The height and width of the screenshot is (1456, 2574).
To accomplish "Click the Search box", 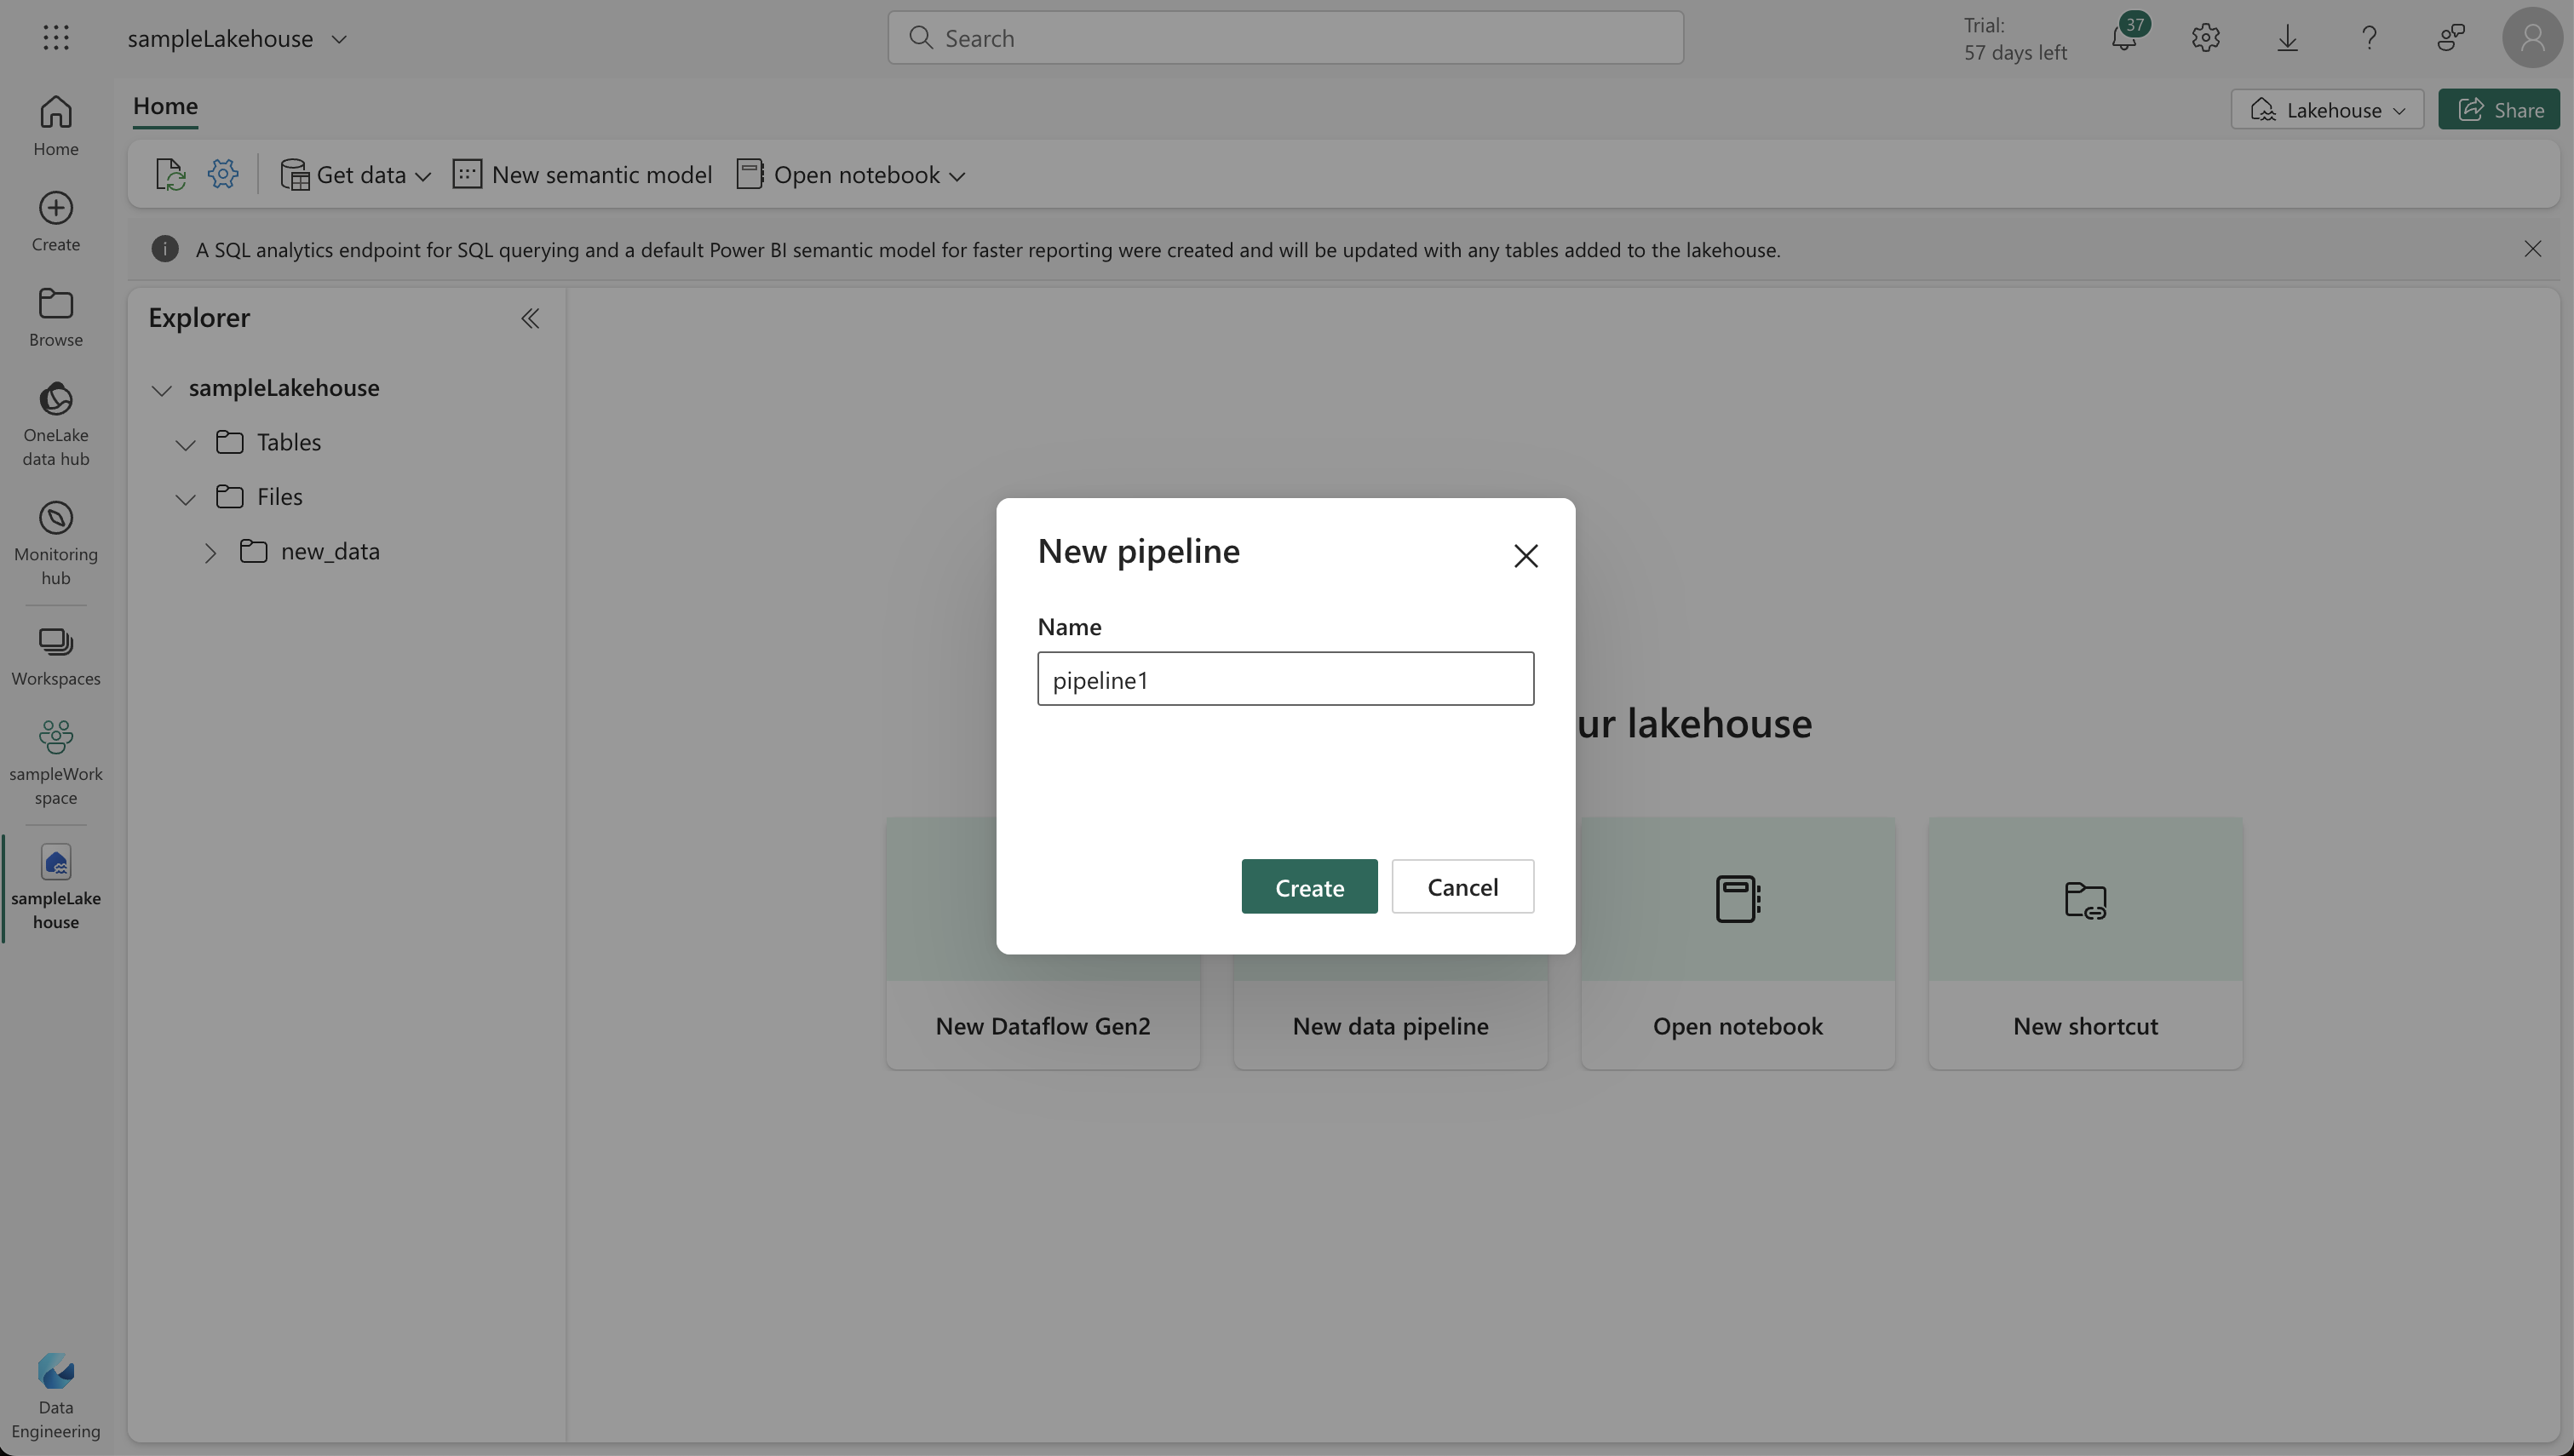I will [x=1285, y=38].
